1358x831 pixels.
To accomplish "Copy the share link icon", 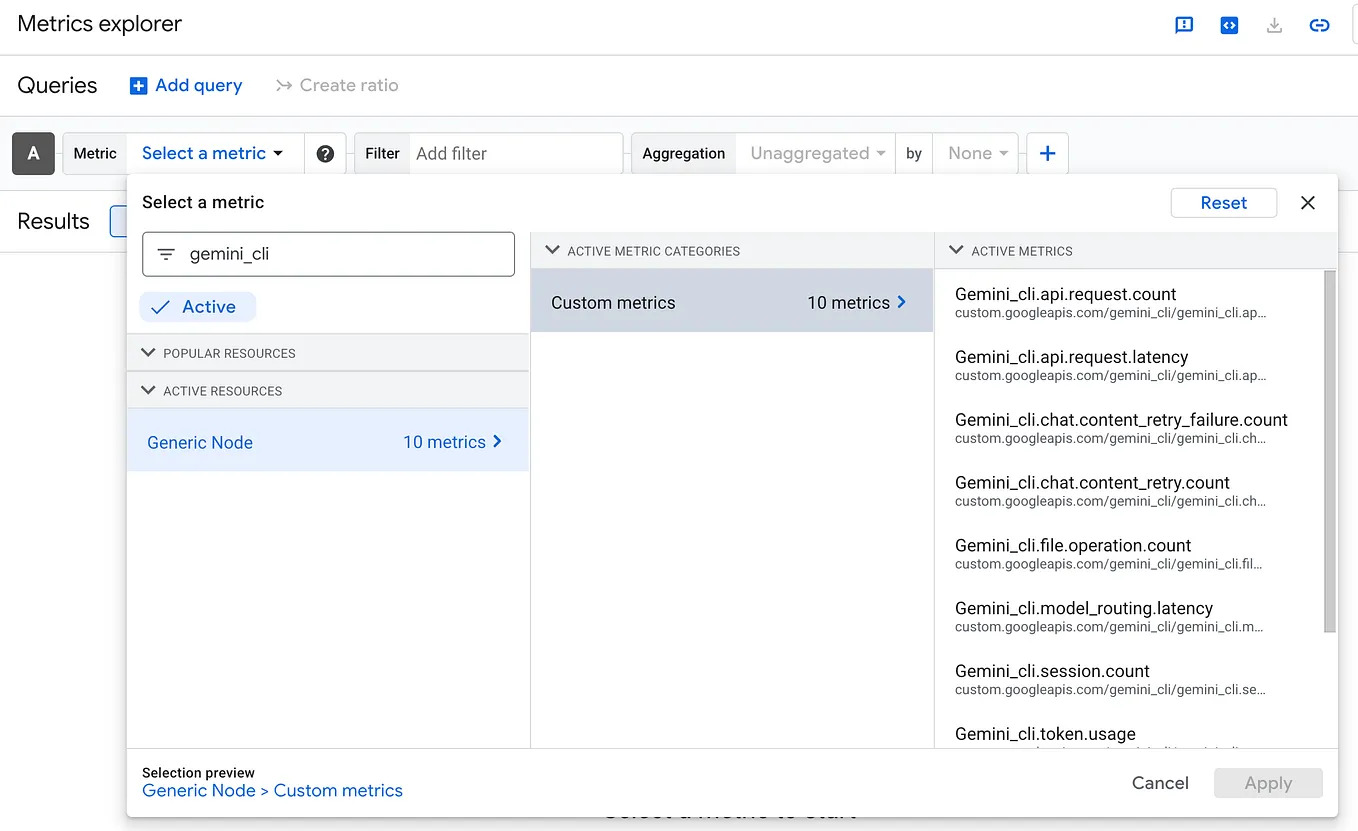I will pyautogui.click(x=1319, y=25).
